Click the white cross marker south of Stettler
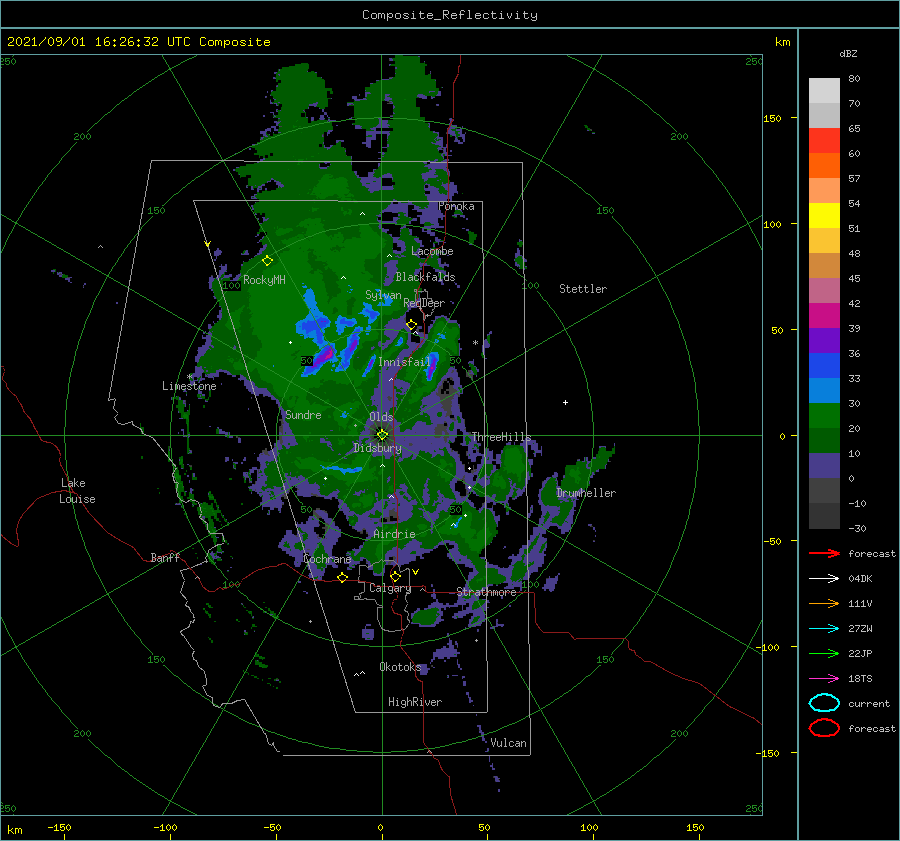The width and height of the screenshot is (900, 841). pos(565,402)
